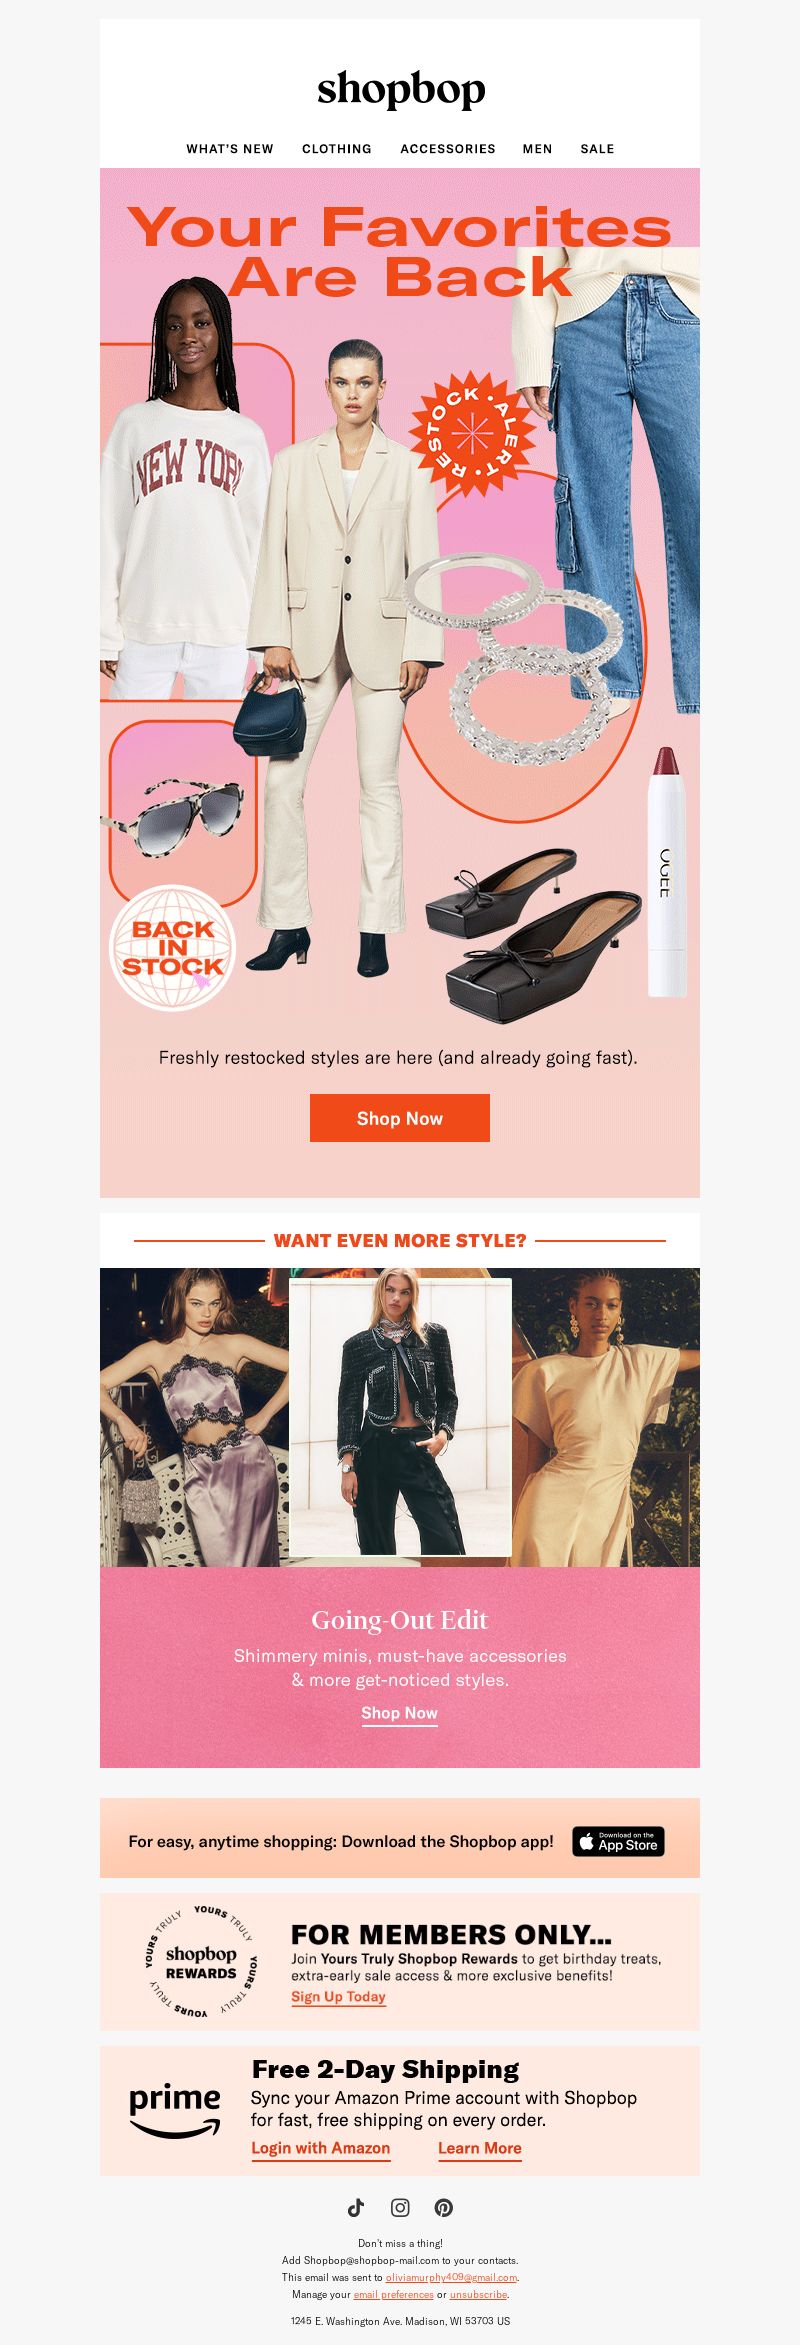Click the Amazon Prime logo

[x=175, y=2110]
